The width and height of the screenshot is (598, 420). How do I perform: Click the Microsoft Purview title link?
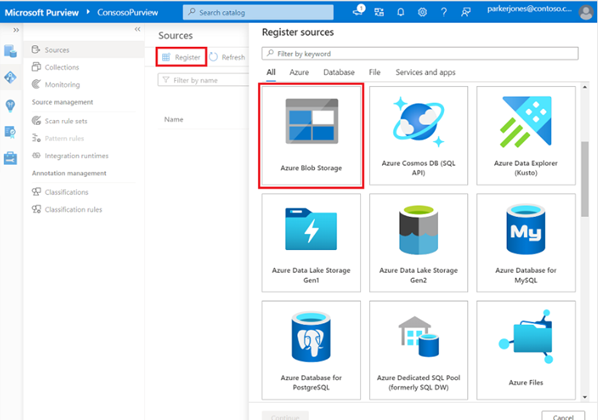click(x=42, y=13)
